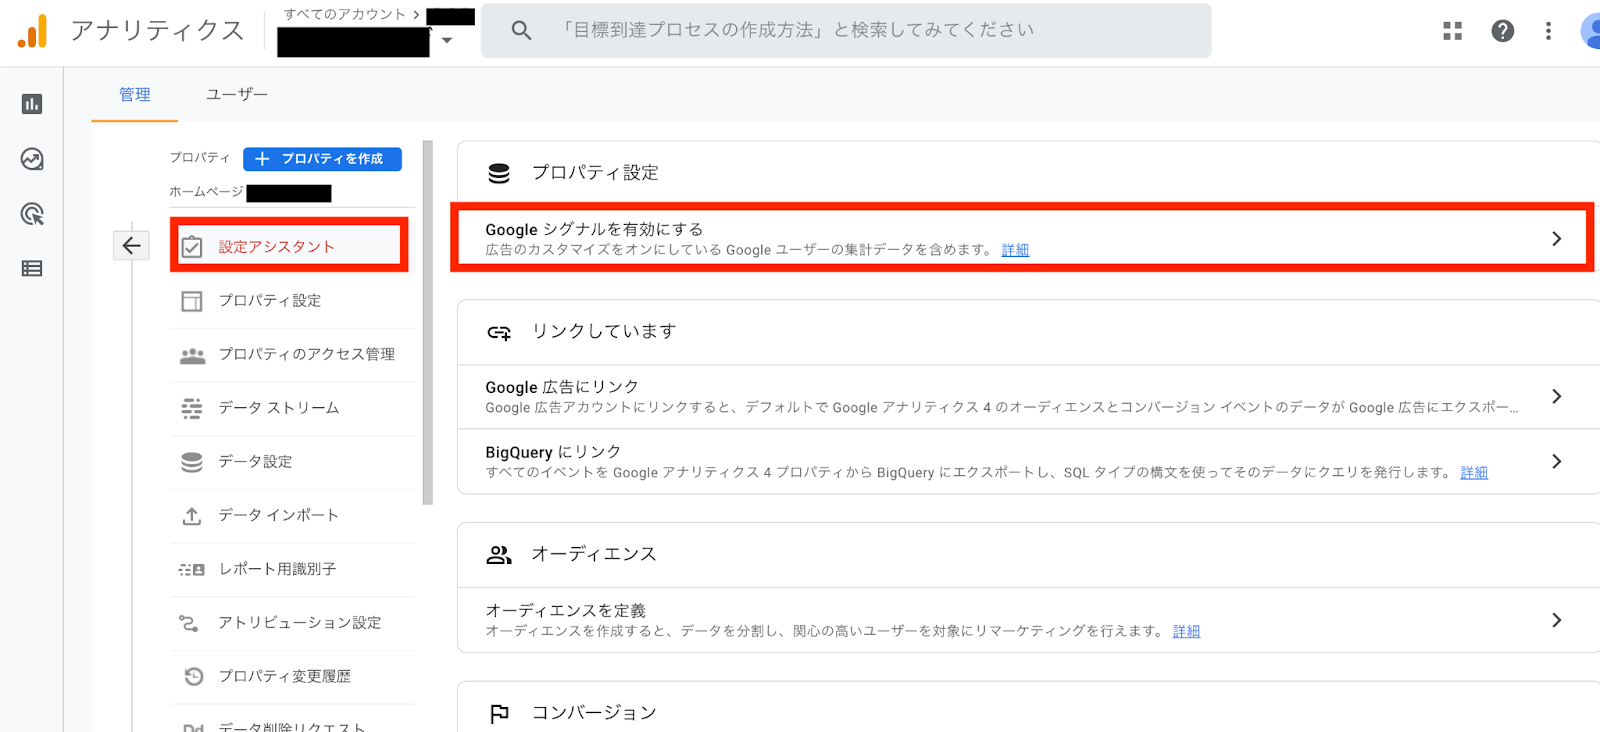
Task: Click the データ インポート upload icon
Action: click(192, 516)
